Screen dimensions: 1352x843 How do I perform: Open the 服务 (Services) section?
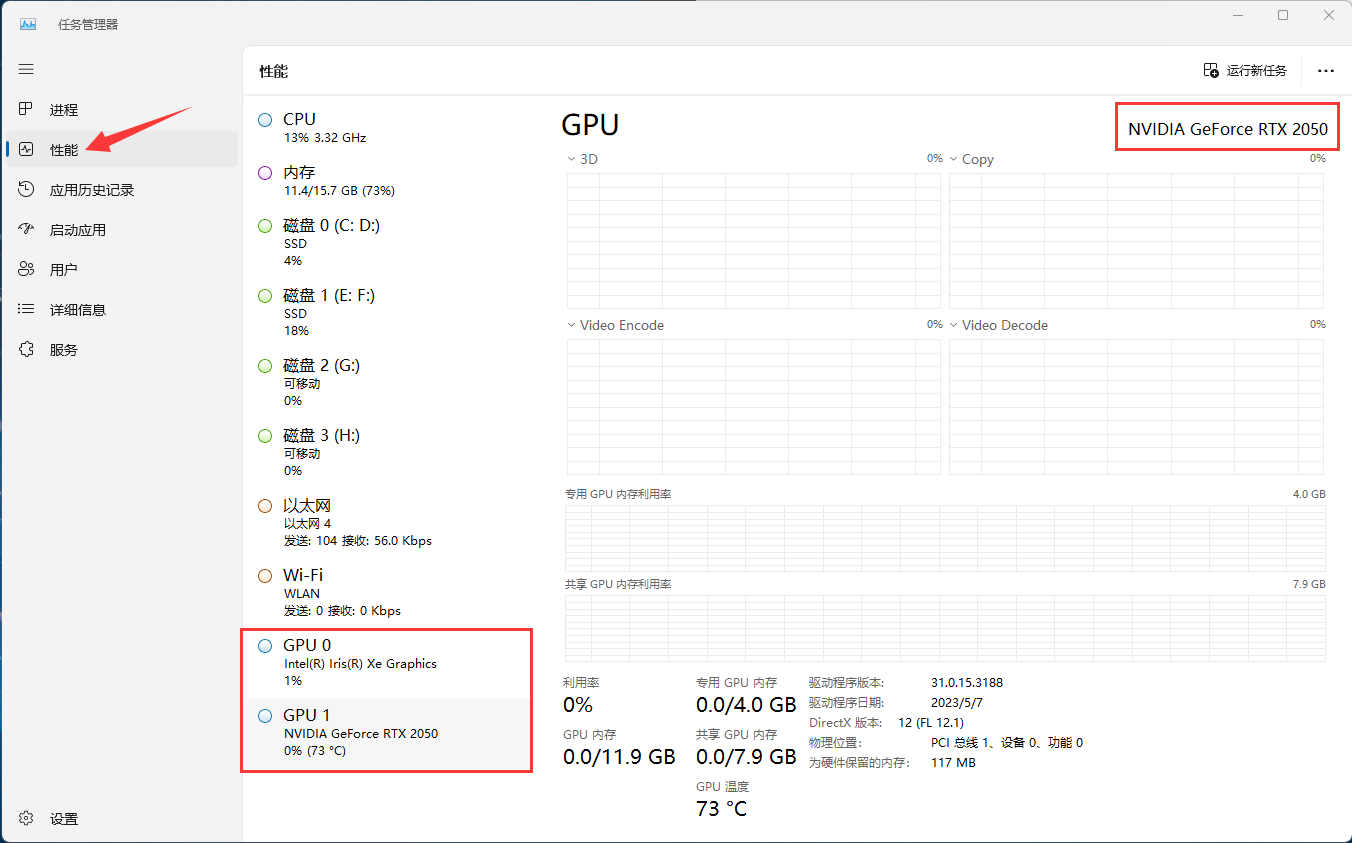(x=63, y=349)
